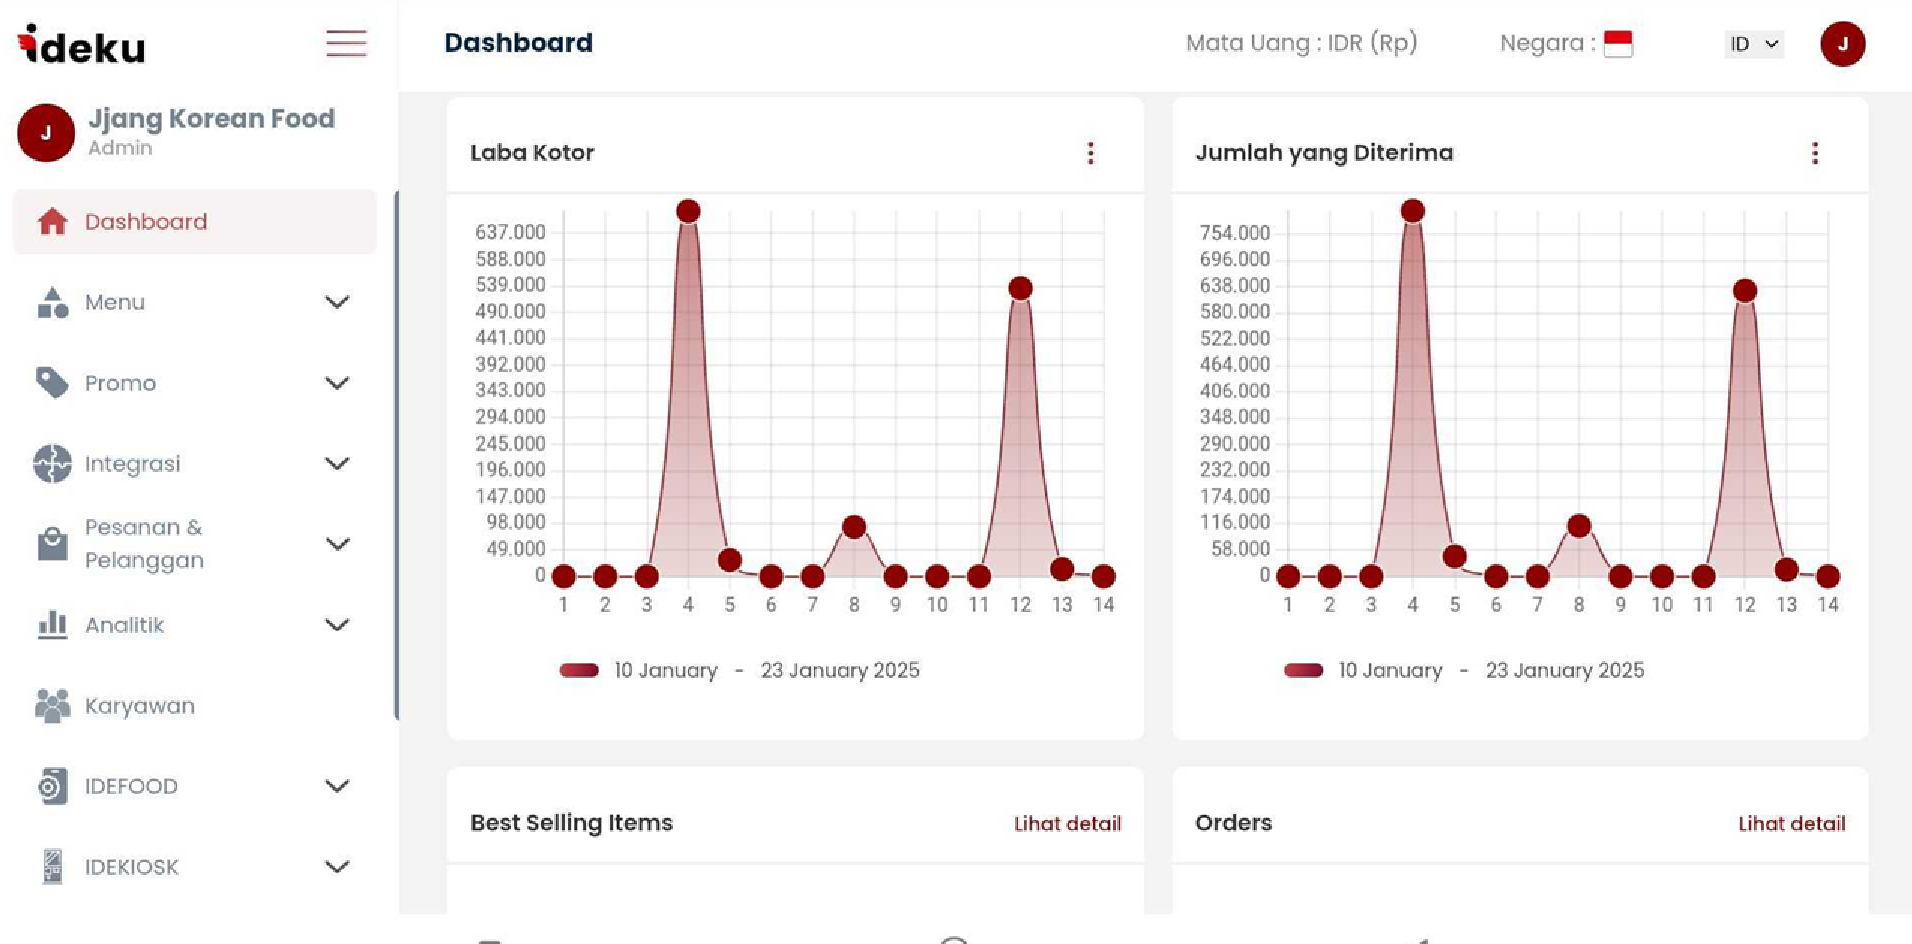Click the IDEFOOD icon
Viewport: 1912px width, 944px height.
(x=52, y=786)
